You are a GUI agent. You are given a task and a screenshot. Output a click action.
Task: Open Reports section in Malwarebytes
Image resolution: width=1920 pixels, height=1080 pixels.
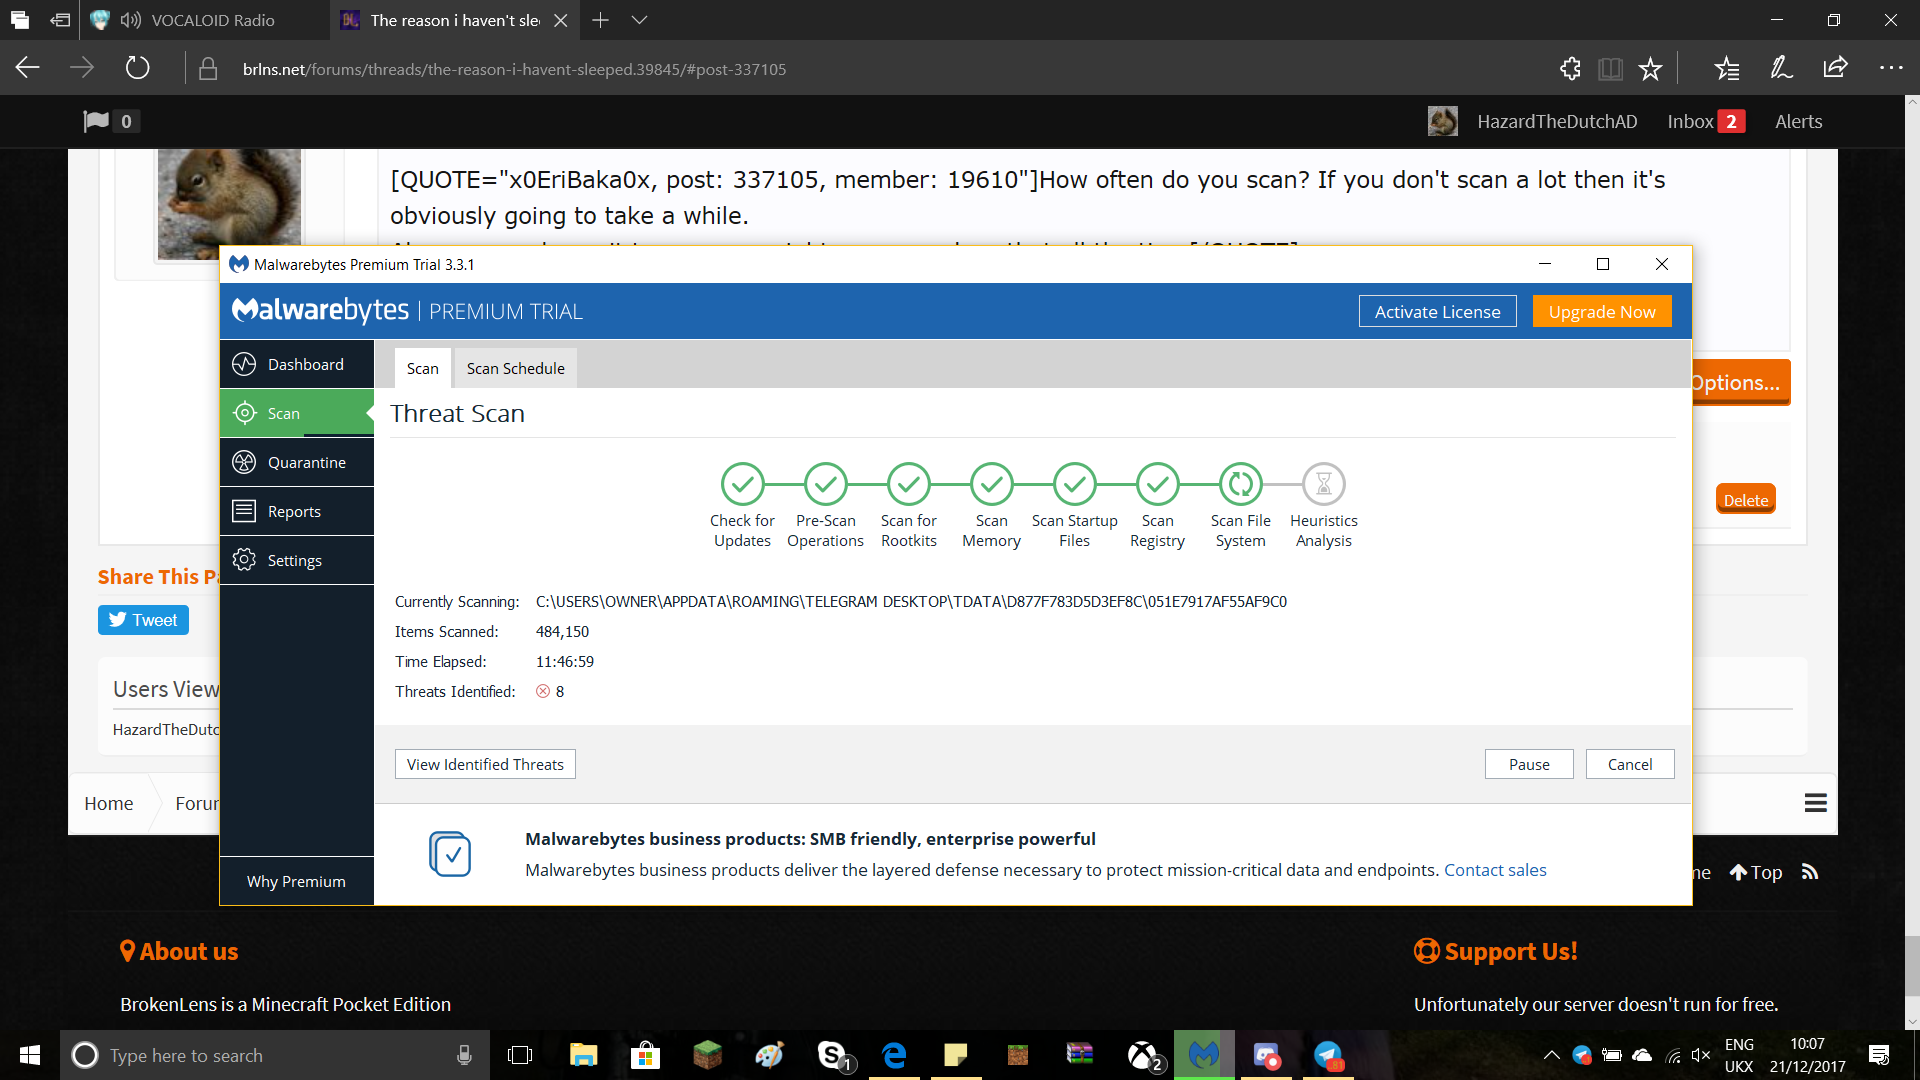click(297, 511)
